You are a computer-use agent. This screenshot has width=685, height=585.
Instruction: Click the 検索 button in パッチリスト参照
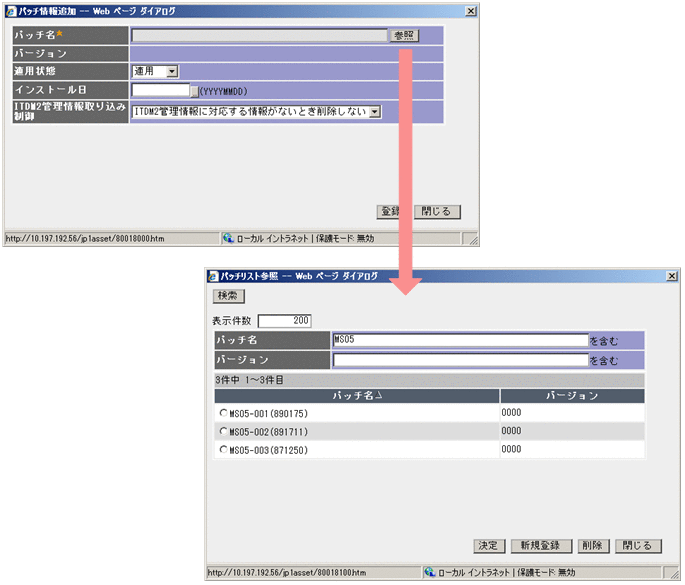click(x=228, y=296)
